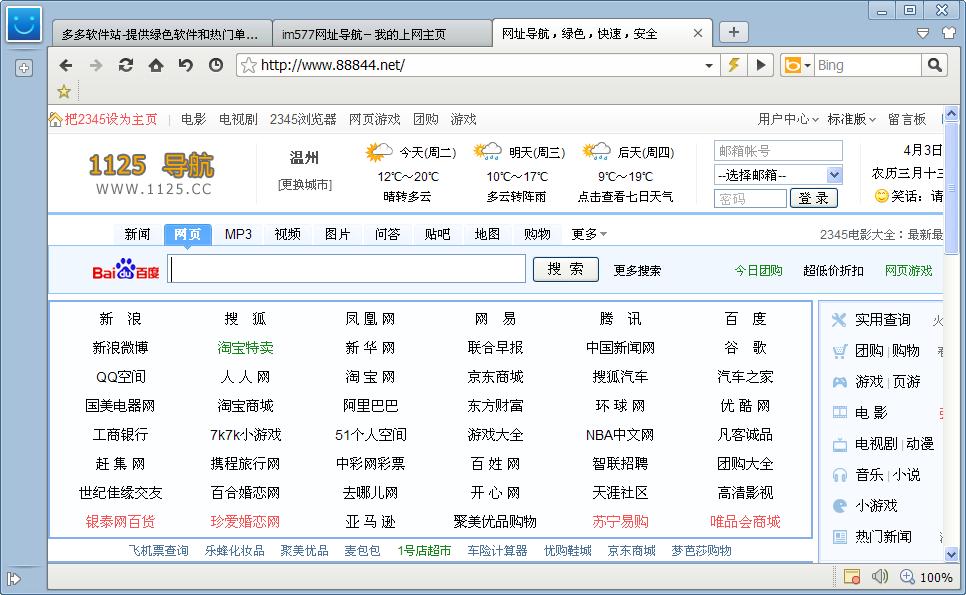Select the 视频 search tab
This screenshot has width=966, height=595.
click(x=288, y=234)
